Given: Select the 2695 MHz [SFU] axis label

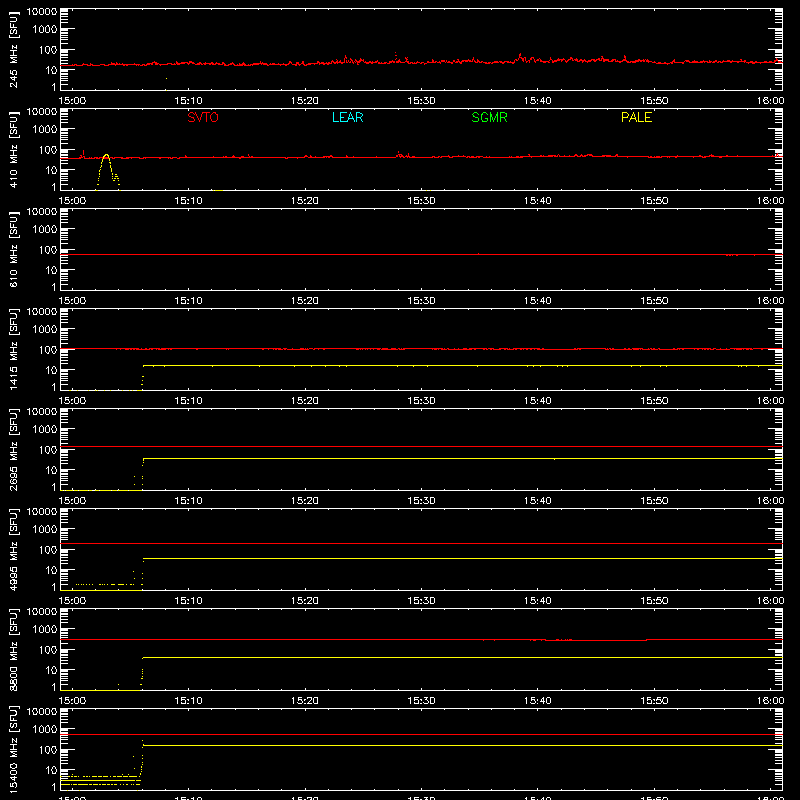Looking at the screenshot, I should (x=14, y=449).
